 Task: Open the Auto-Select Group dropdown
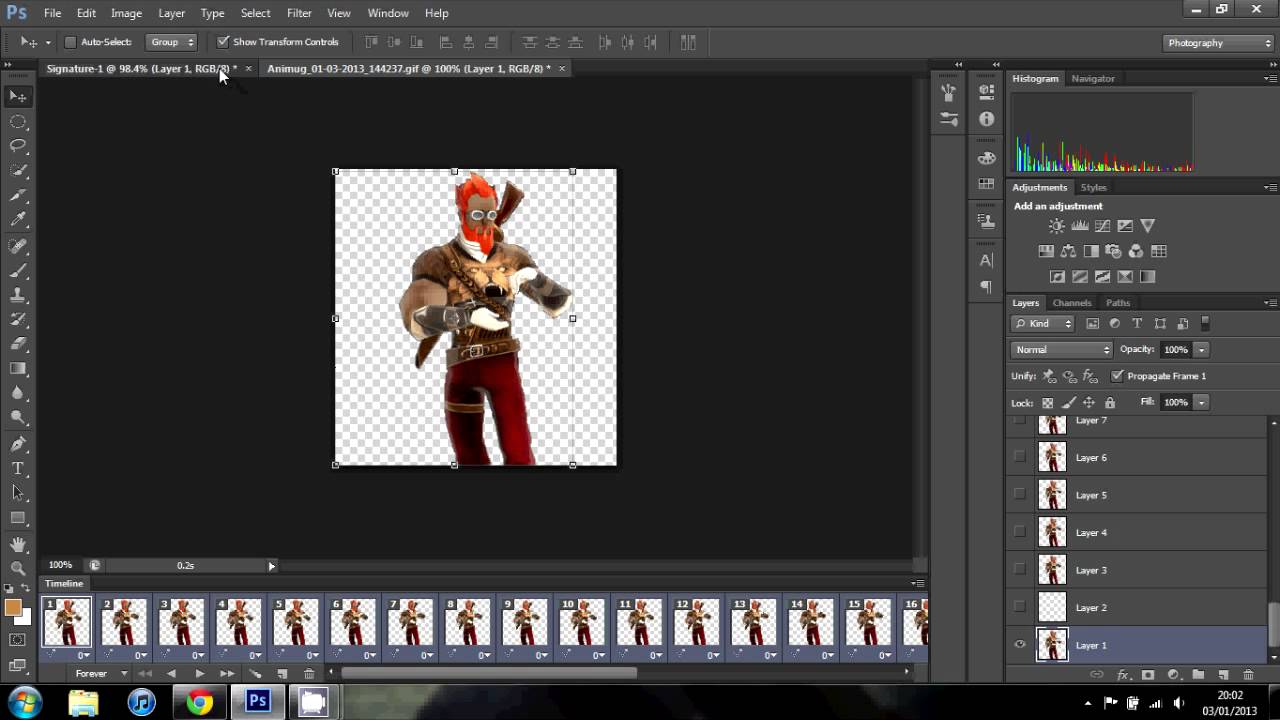pyautogui.click(x=172, y=42)
